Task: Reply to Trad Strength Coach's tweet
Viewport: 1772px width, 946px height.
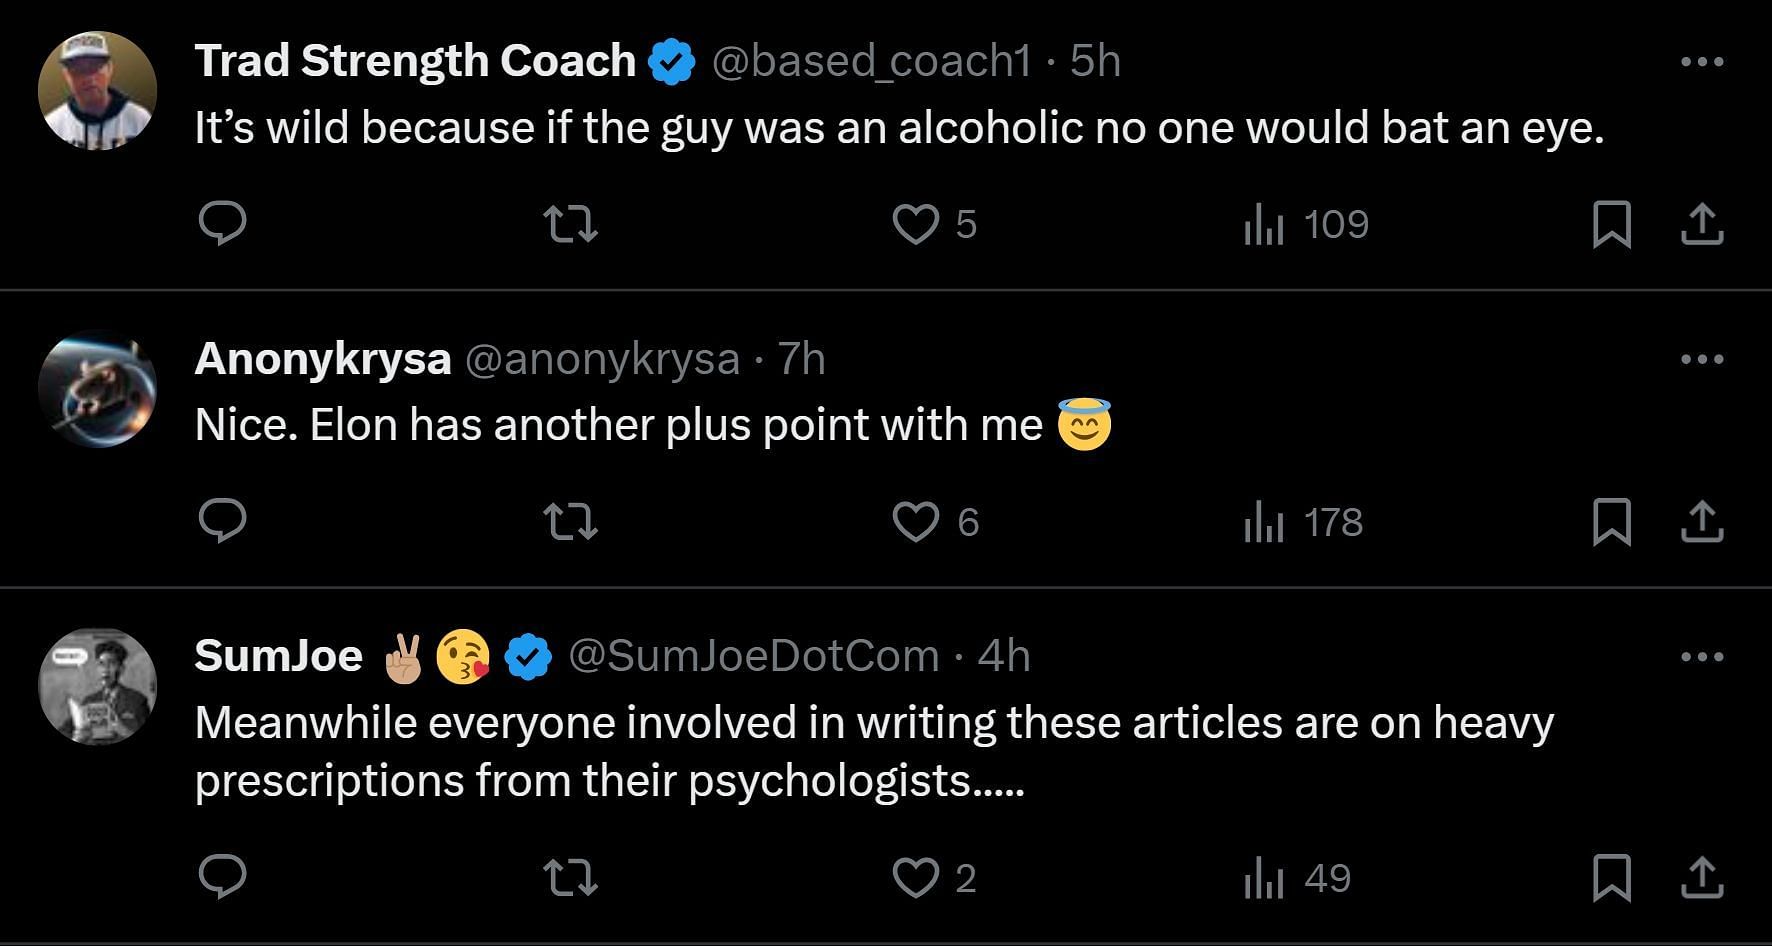Action: [222, 223]
